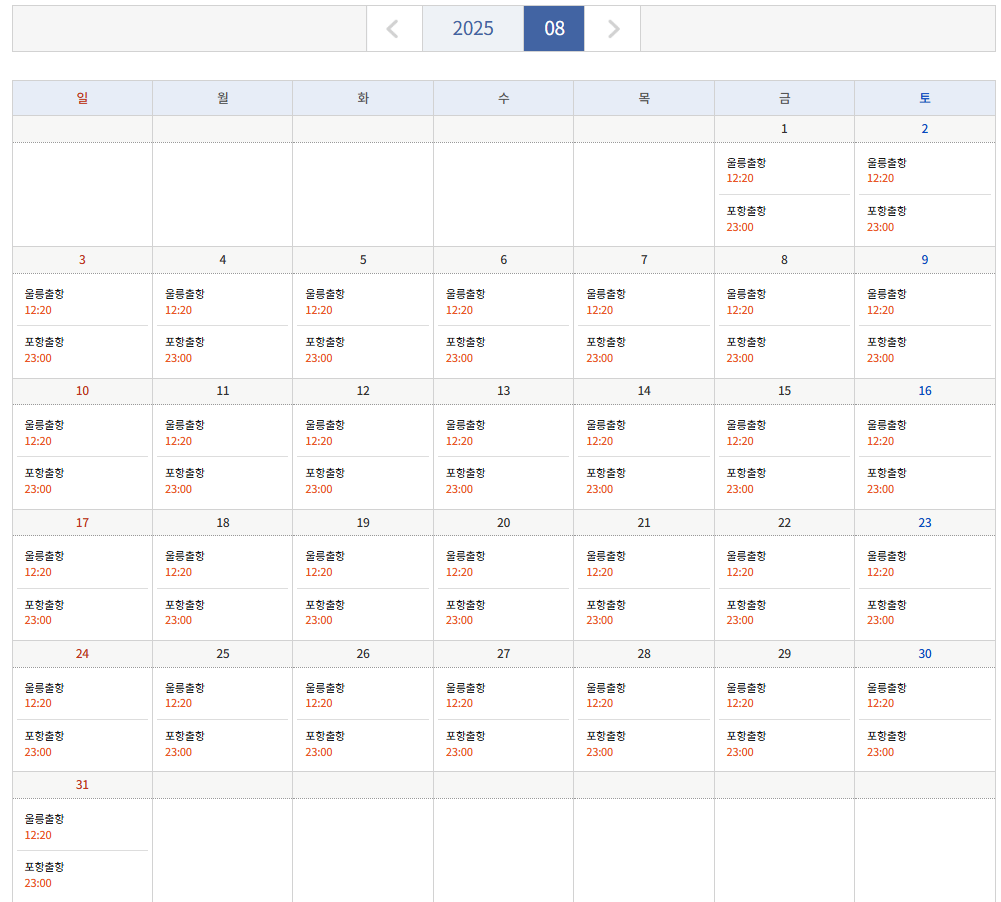Select date 3 in the calendar
This screenshot has width=1001, height=902.
(82, 260)
